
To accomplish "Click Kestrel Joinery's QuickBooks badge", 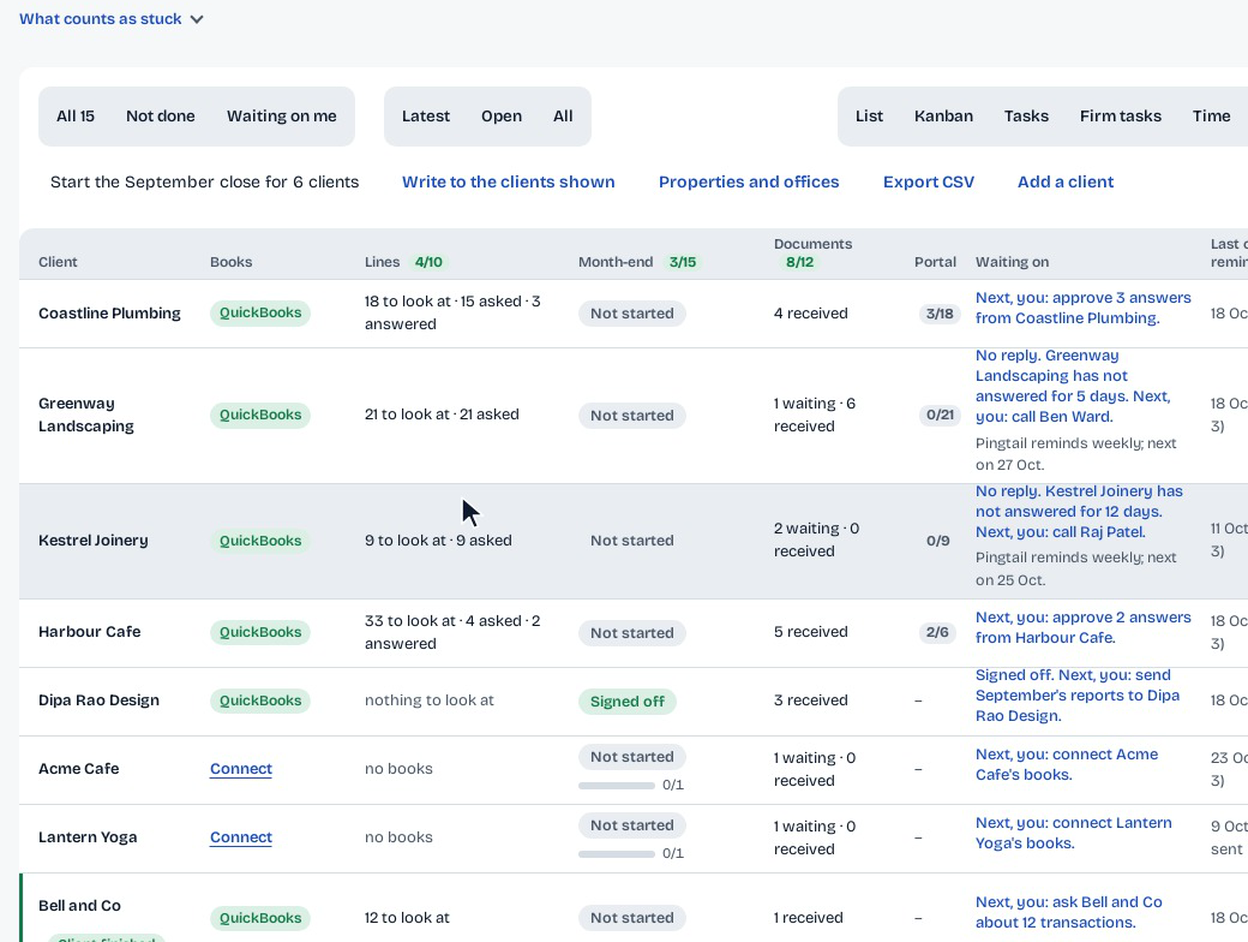I will [260, 541].
